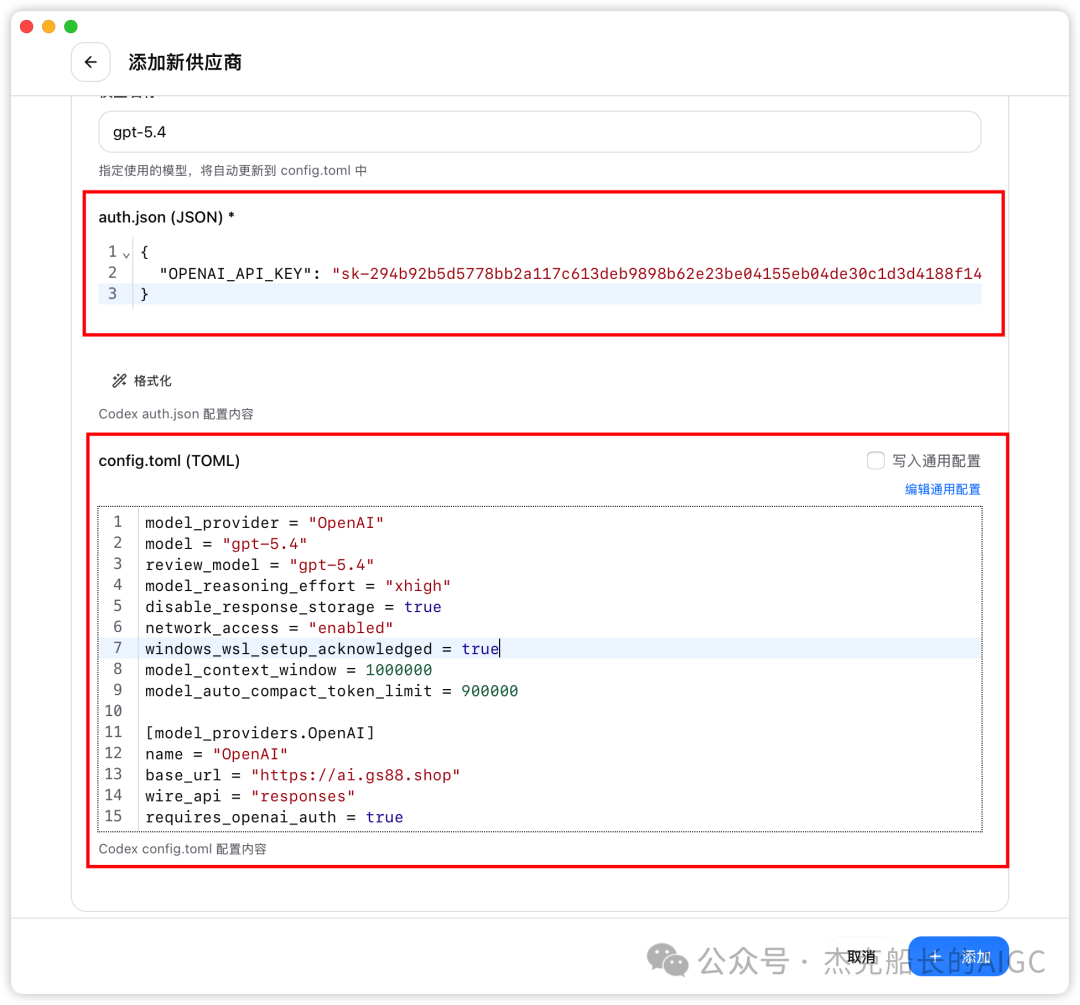The image size is (1080, 1005).
Task: Click the windows_wsl_setup_acknowledged line
Action: [x=322, y=649]
